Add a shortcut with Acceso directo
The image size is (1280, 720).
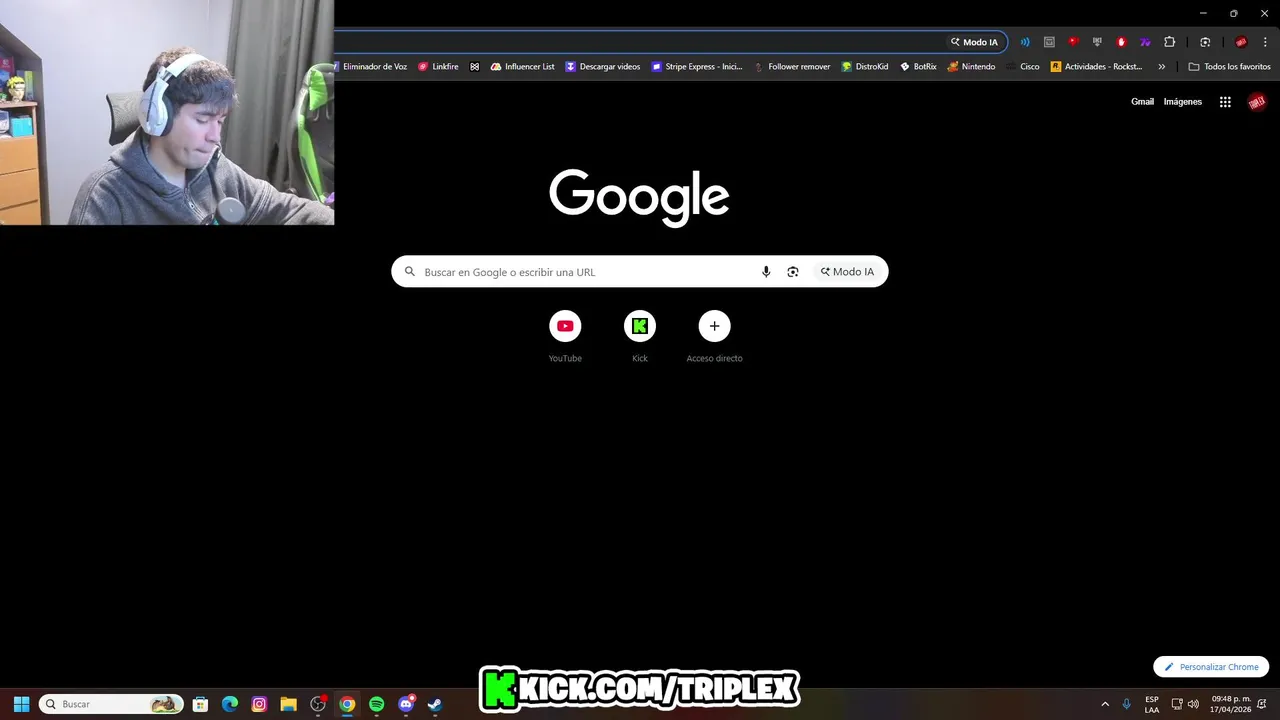[714, 337]
